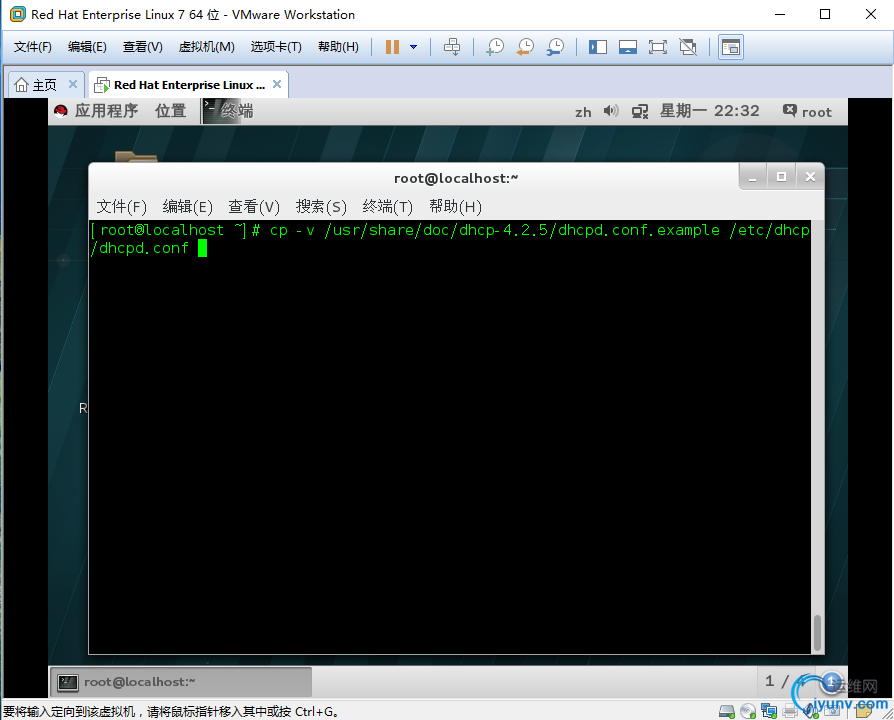Take a snapshot of the virtual machine

point(495,47)
